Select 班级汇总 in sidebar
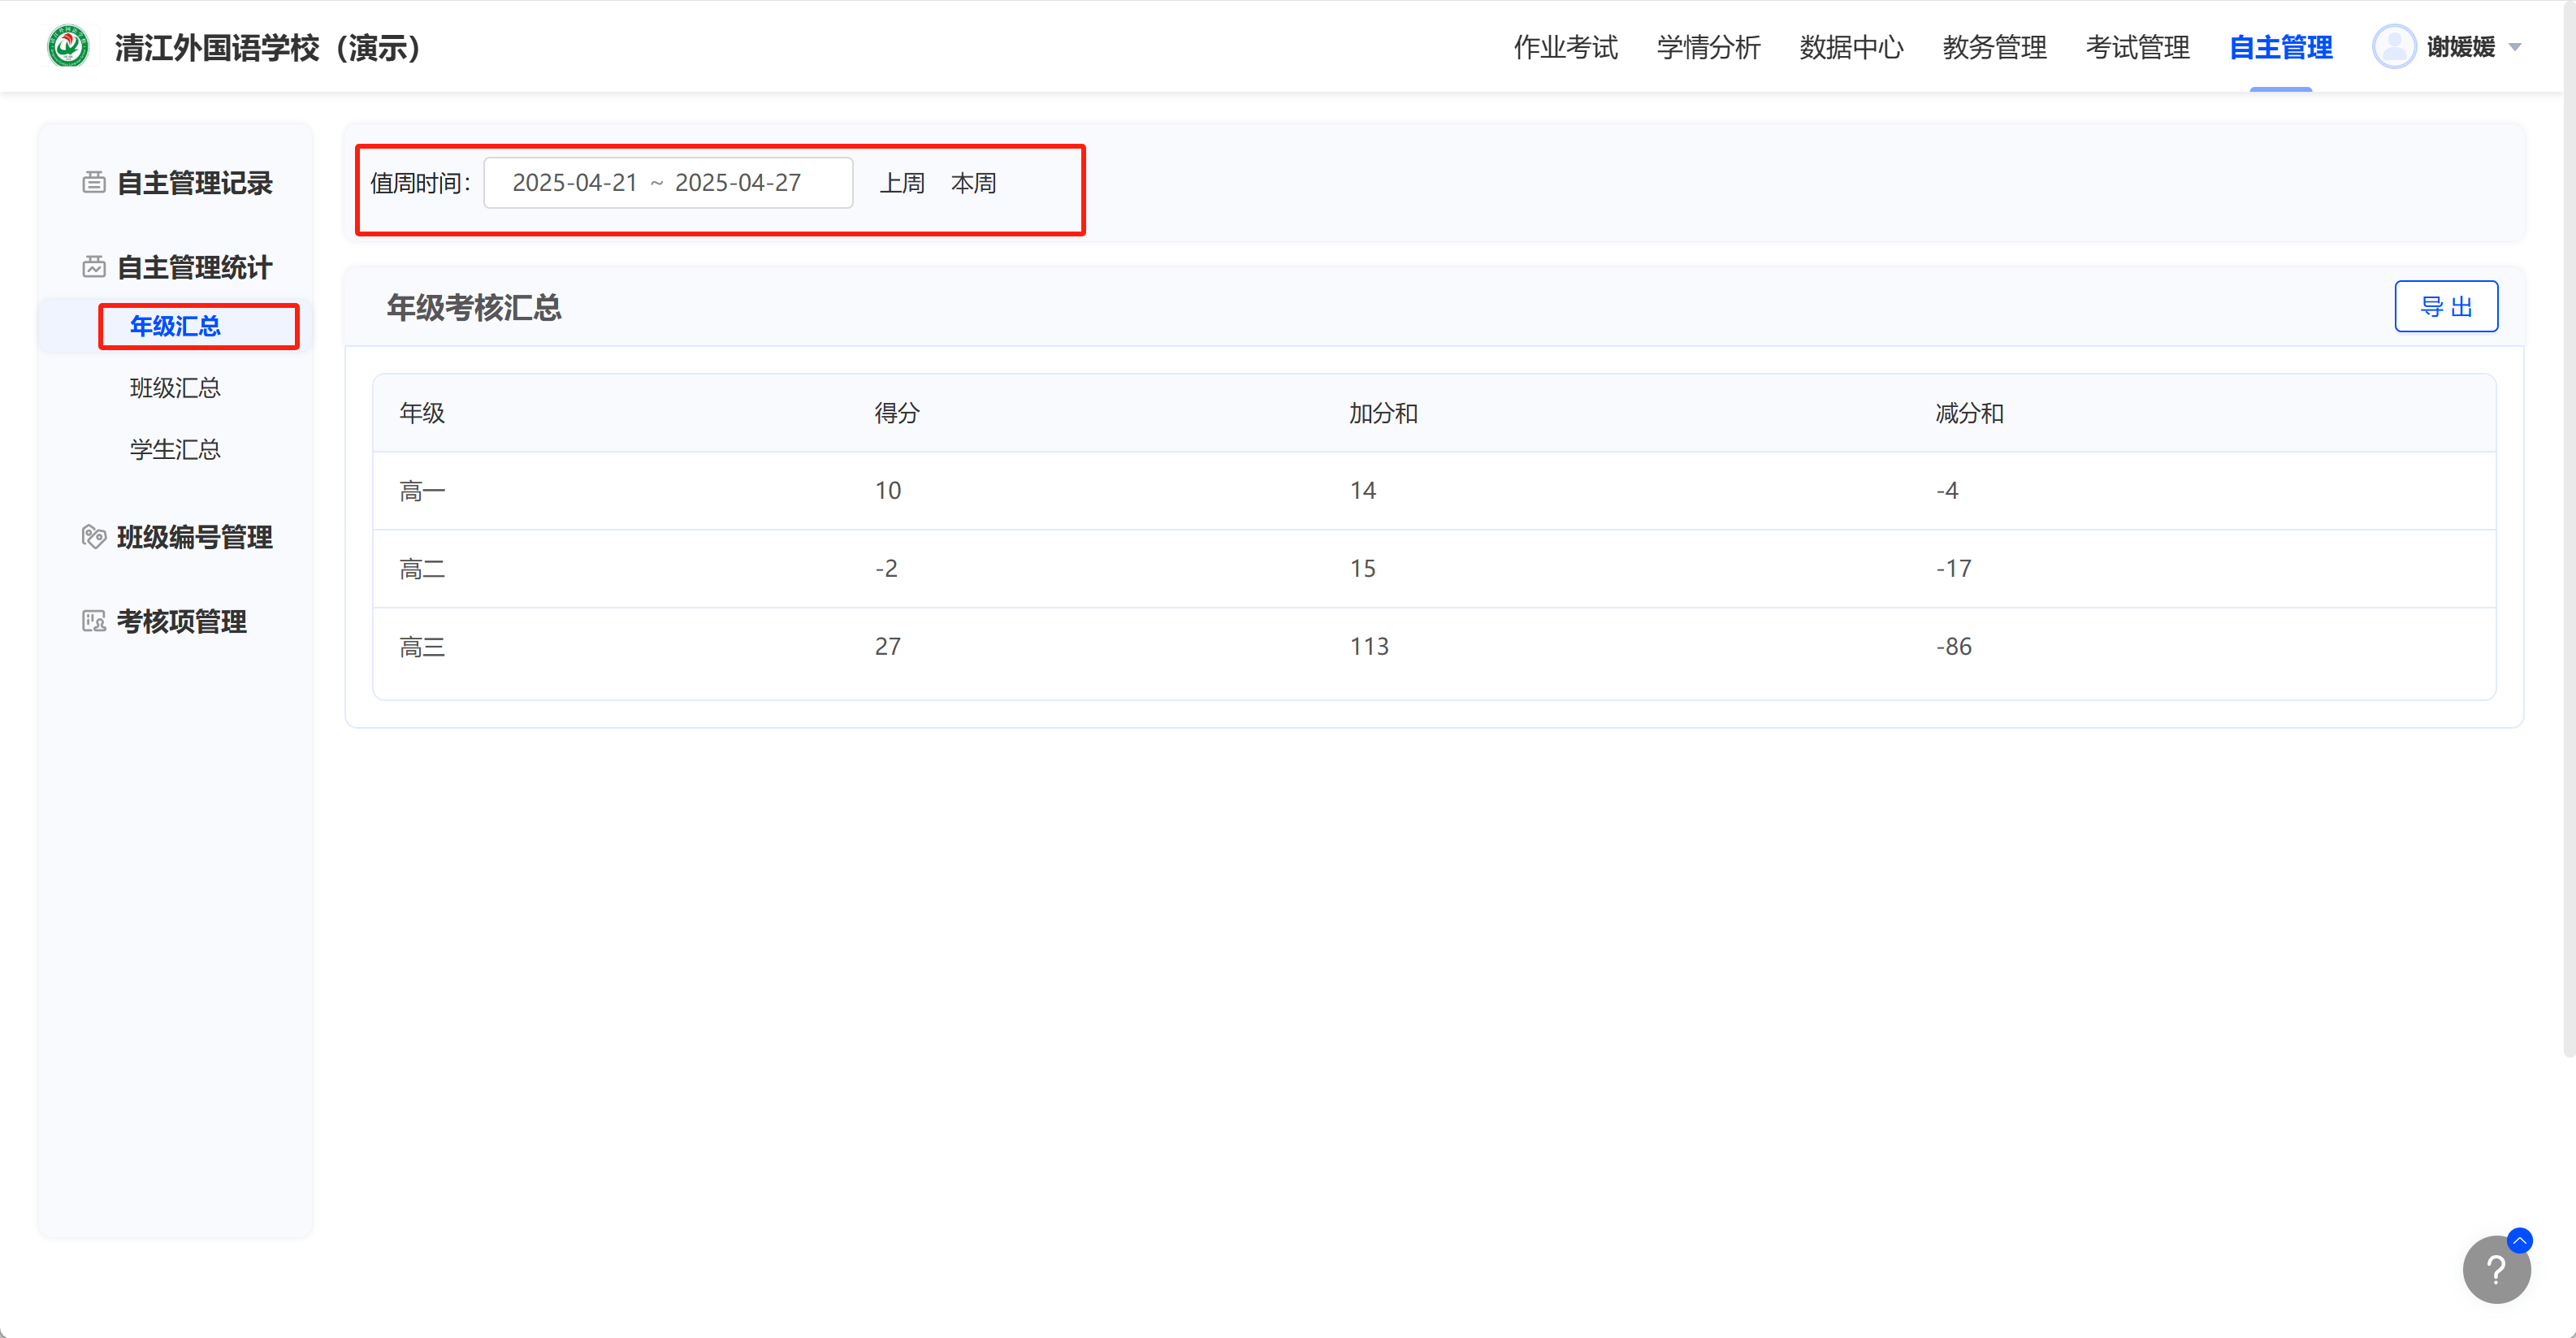 click(175, 388)
